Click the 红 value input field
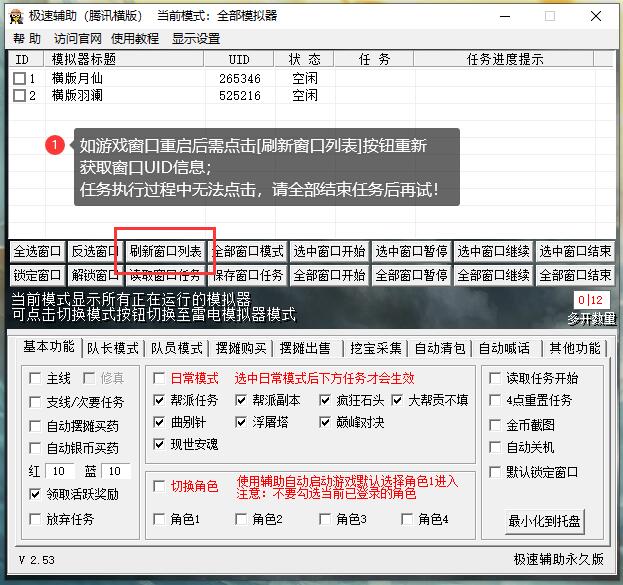 pyautogui.click(x=60, y=471)
